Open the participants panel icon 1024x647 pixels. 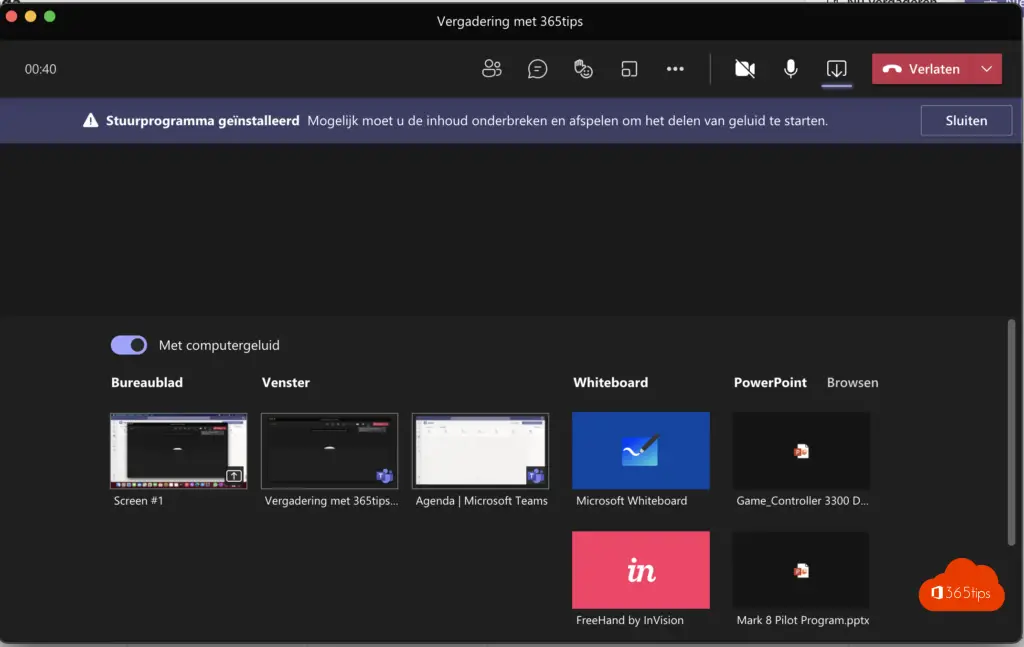tap(492, 69)
